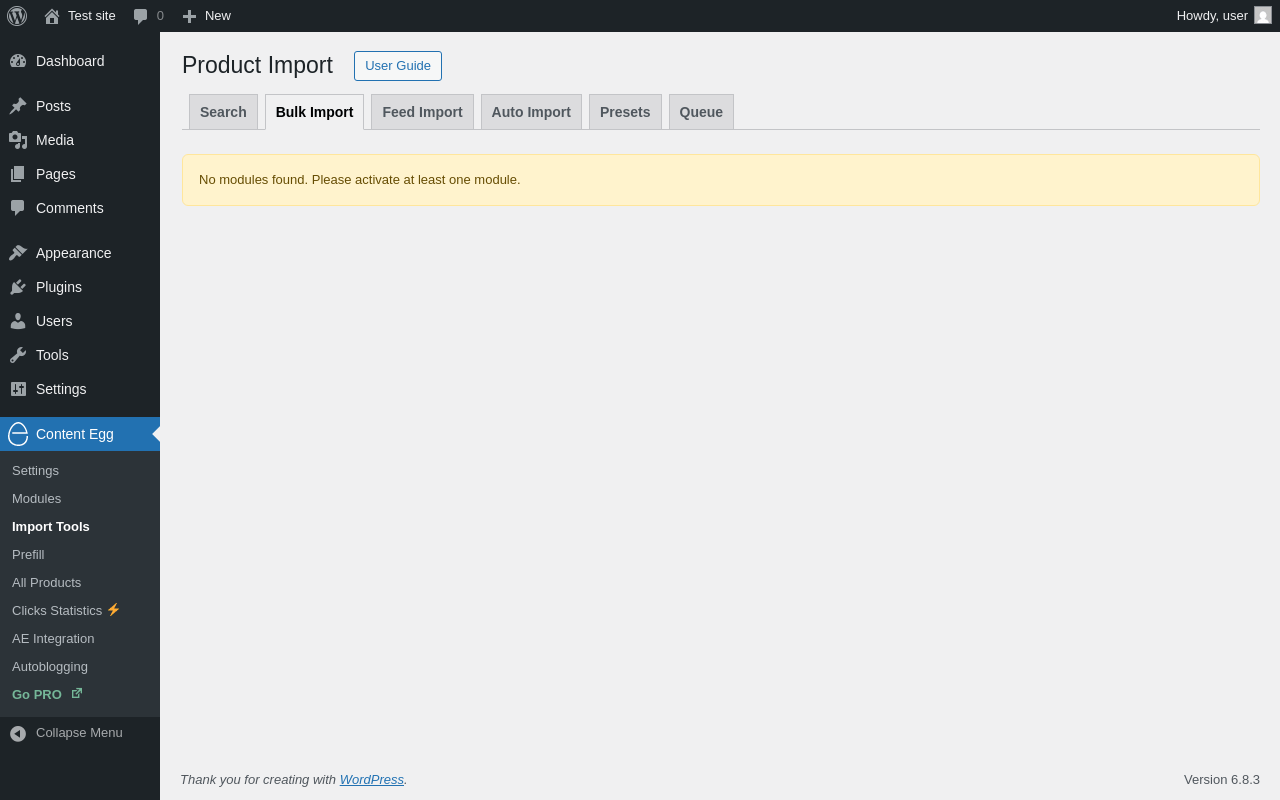Select the Tools wrench icon
This screenshot has width=1280, height=800.
click(x=18, y=355)
